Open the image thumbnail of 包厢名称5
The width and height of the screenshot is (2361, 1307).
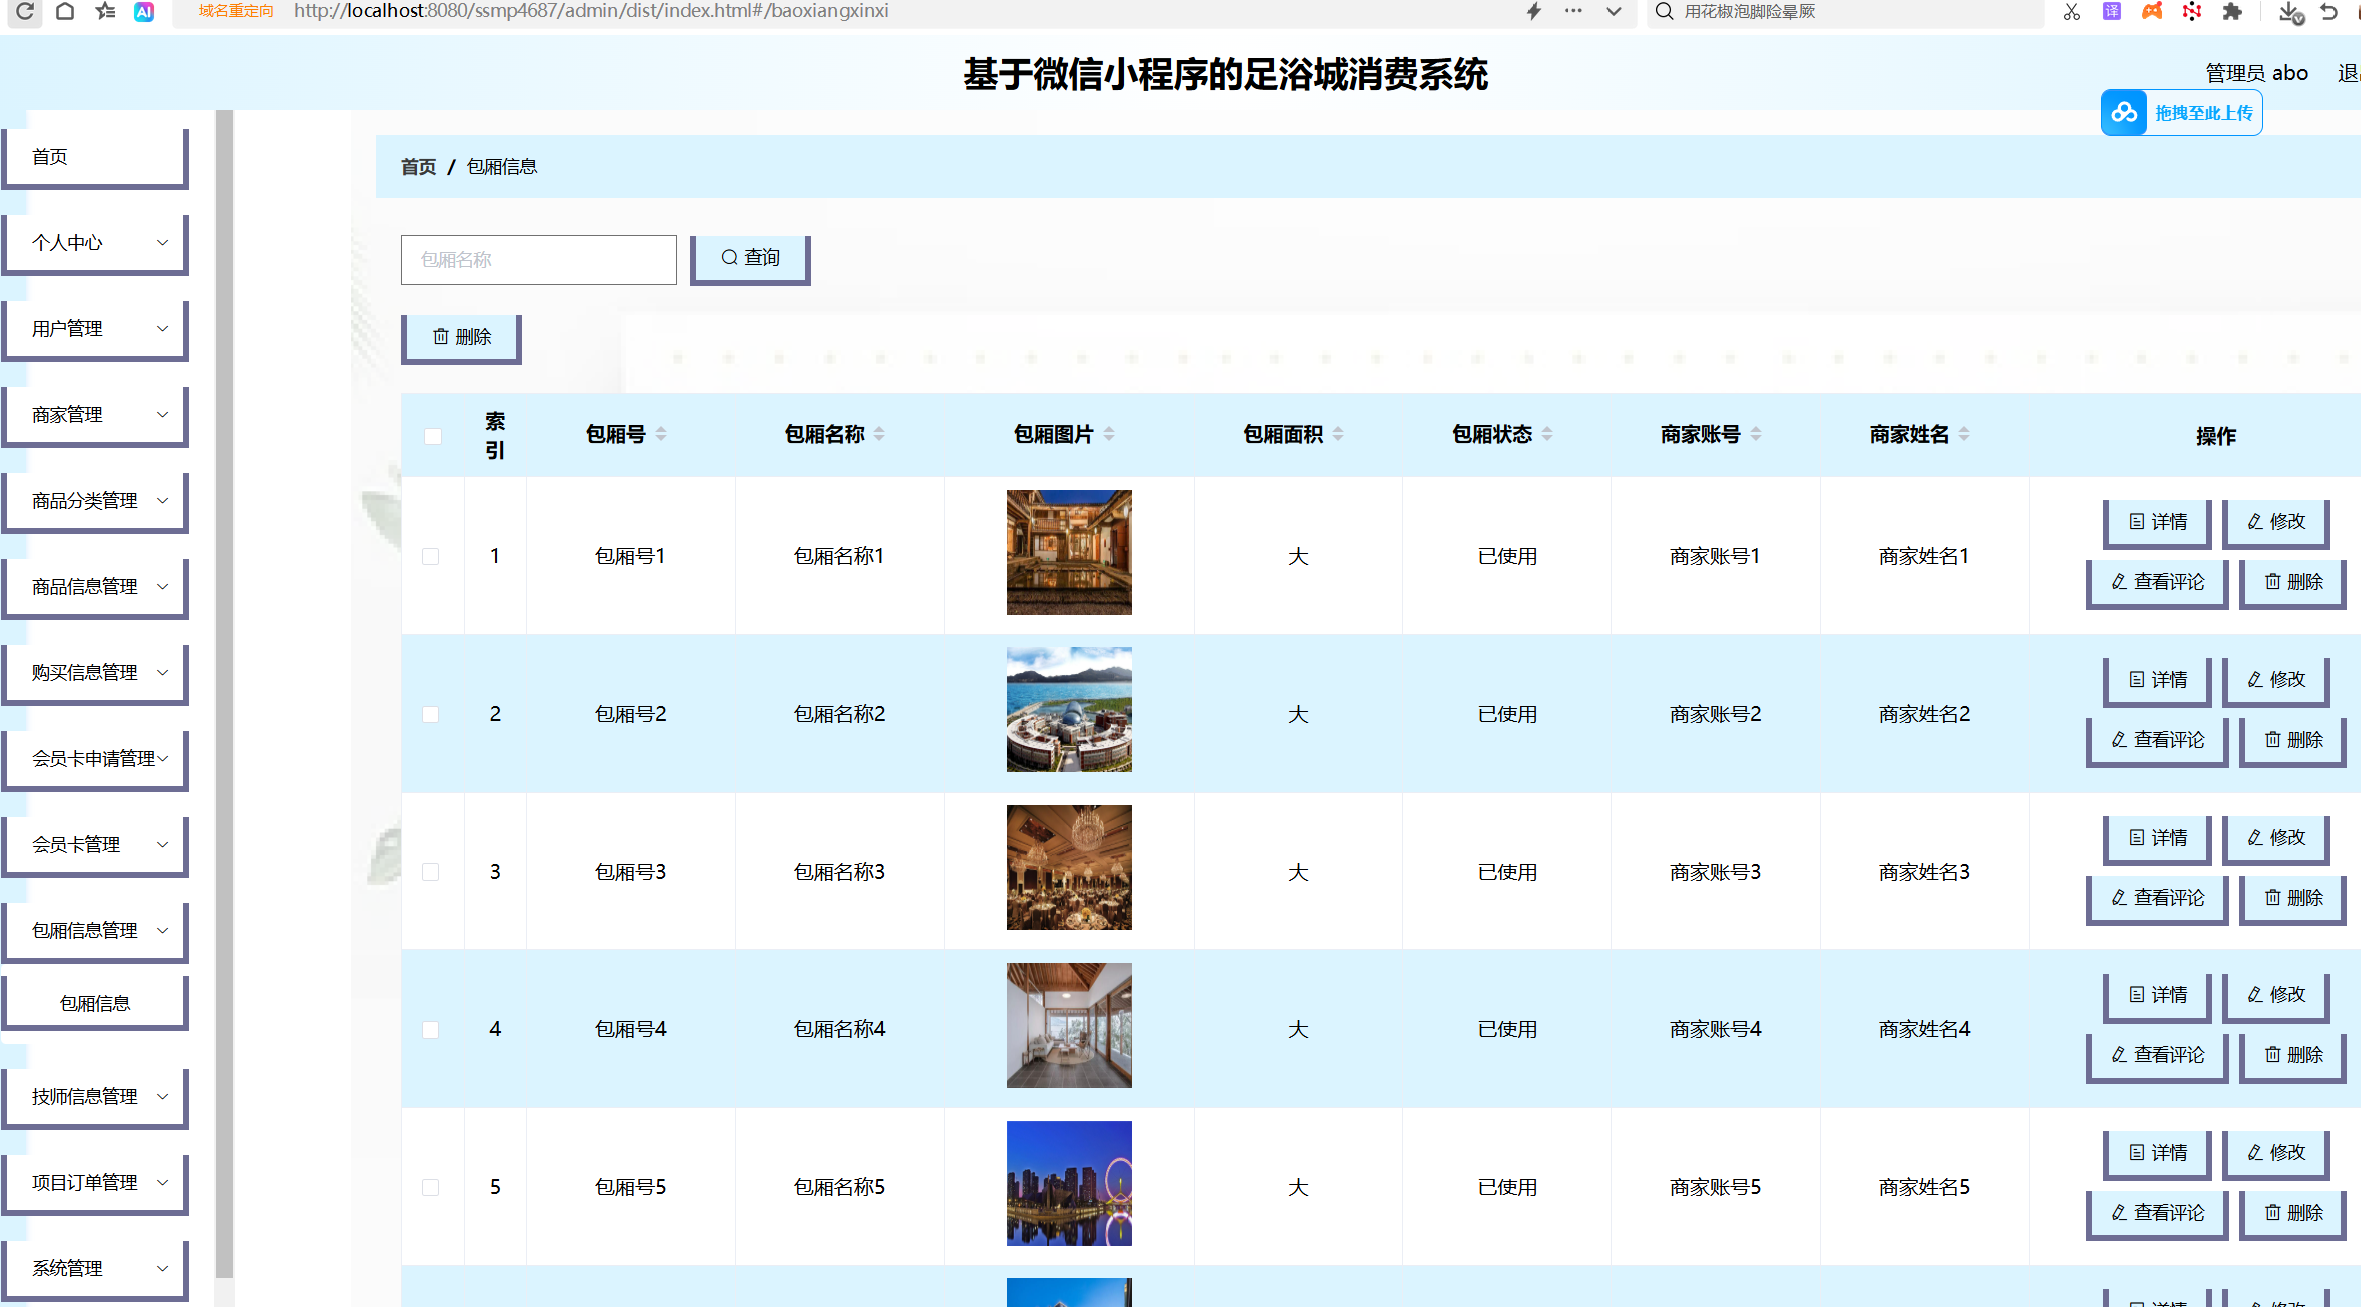pos(1069,1183)
